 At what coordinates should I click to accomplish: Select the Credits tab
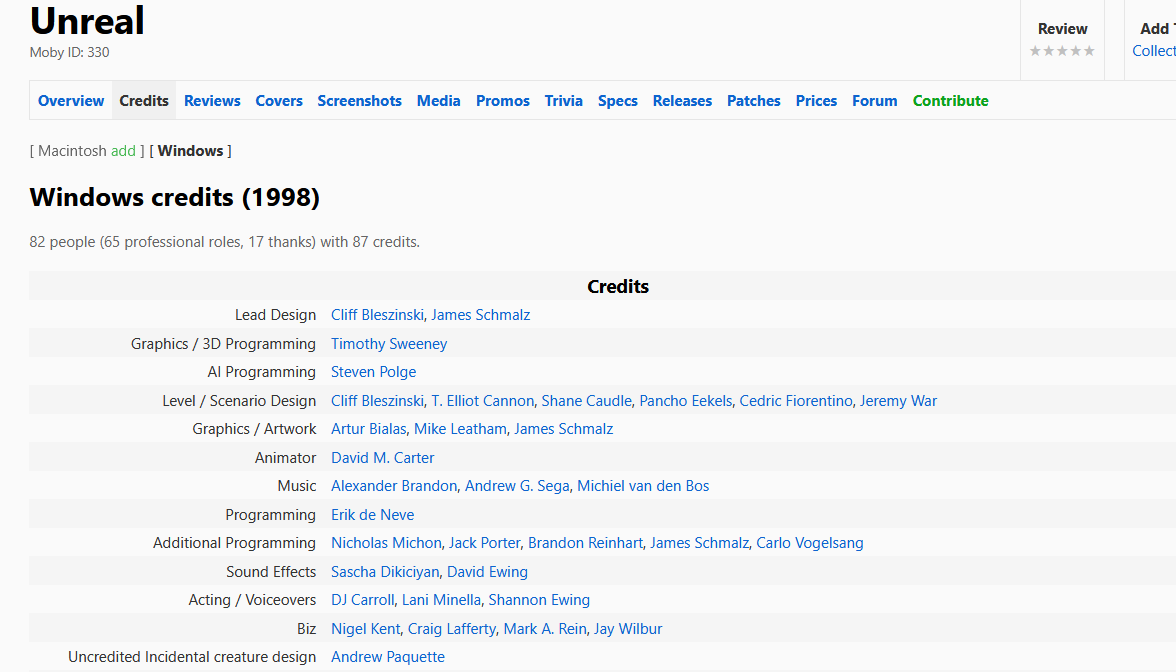click(x=144, y=100)
